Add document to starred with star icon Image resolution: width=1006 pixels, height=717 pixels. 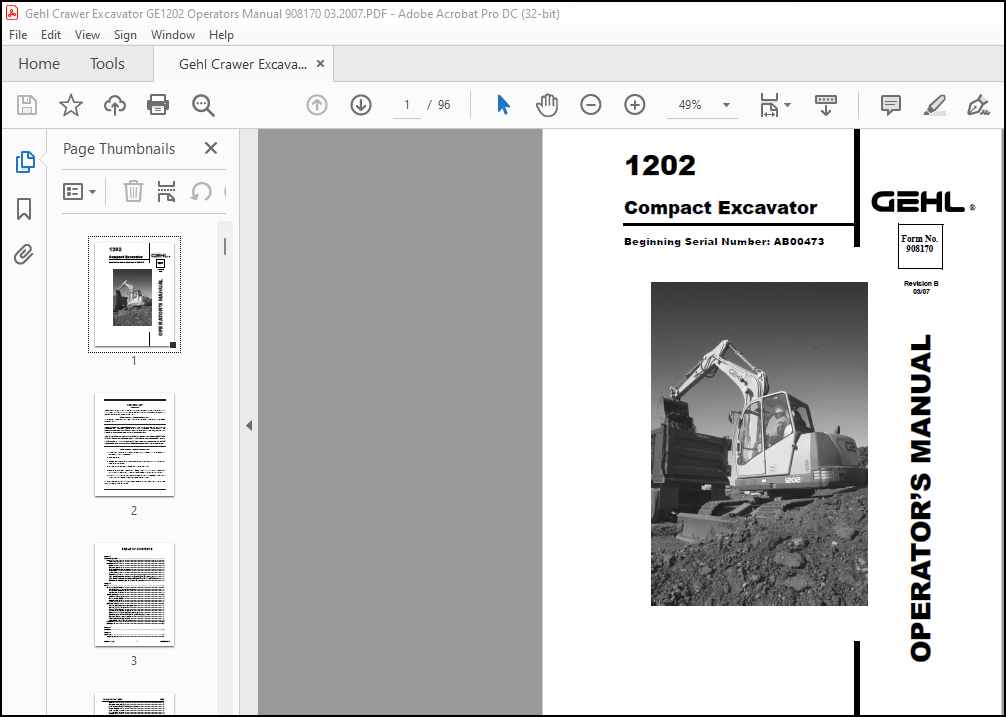pos(71,105)
